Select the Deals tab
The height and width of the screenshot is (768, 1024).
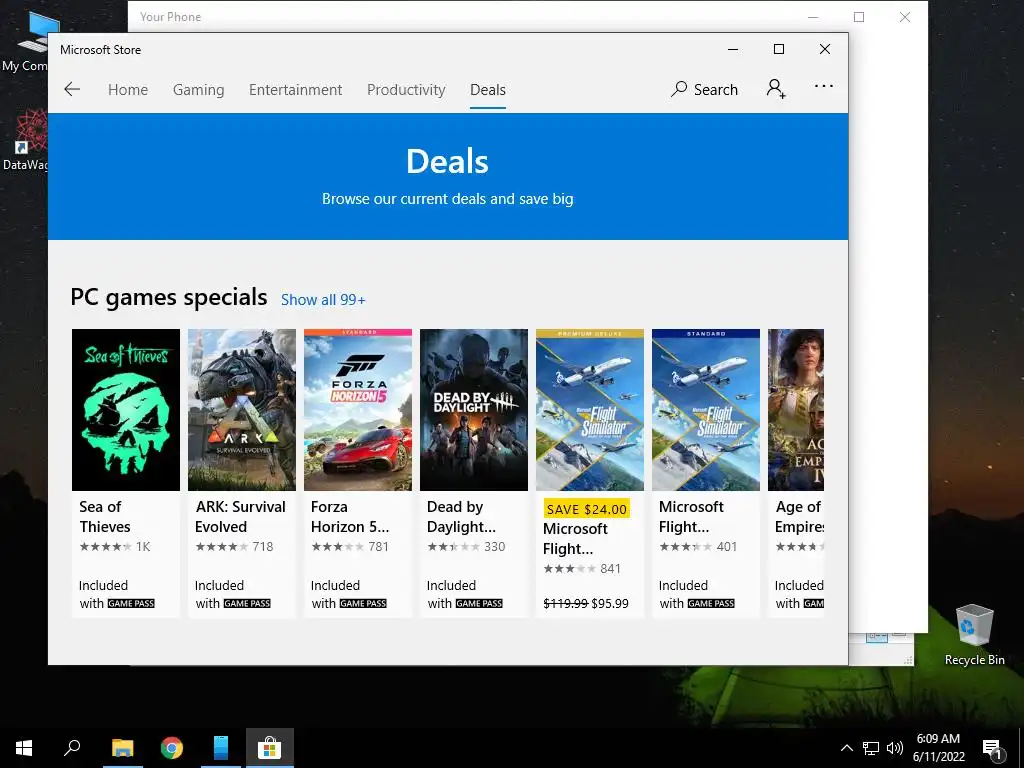click(x=488, y=89)
